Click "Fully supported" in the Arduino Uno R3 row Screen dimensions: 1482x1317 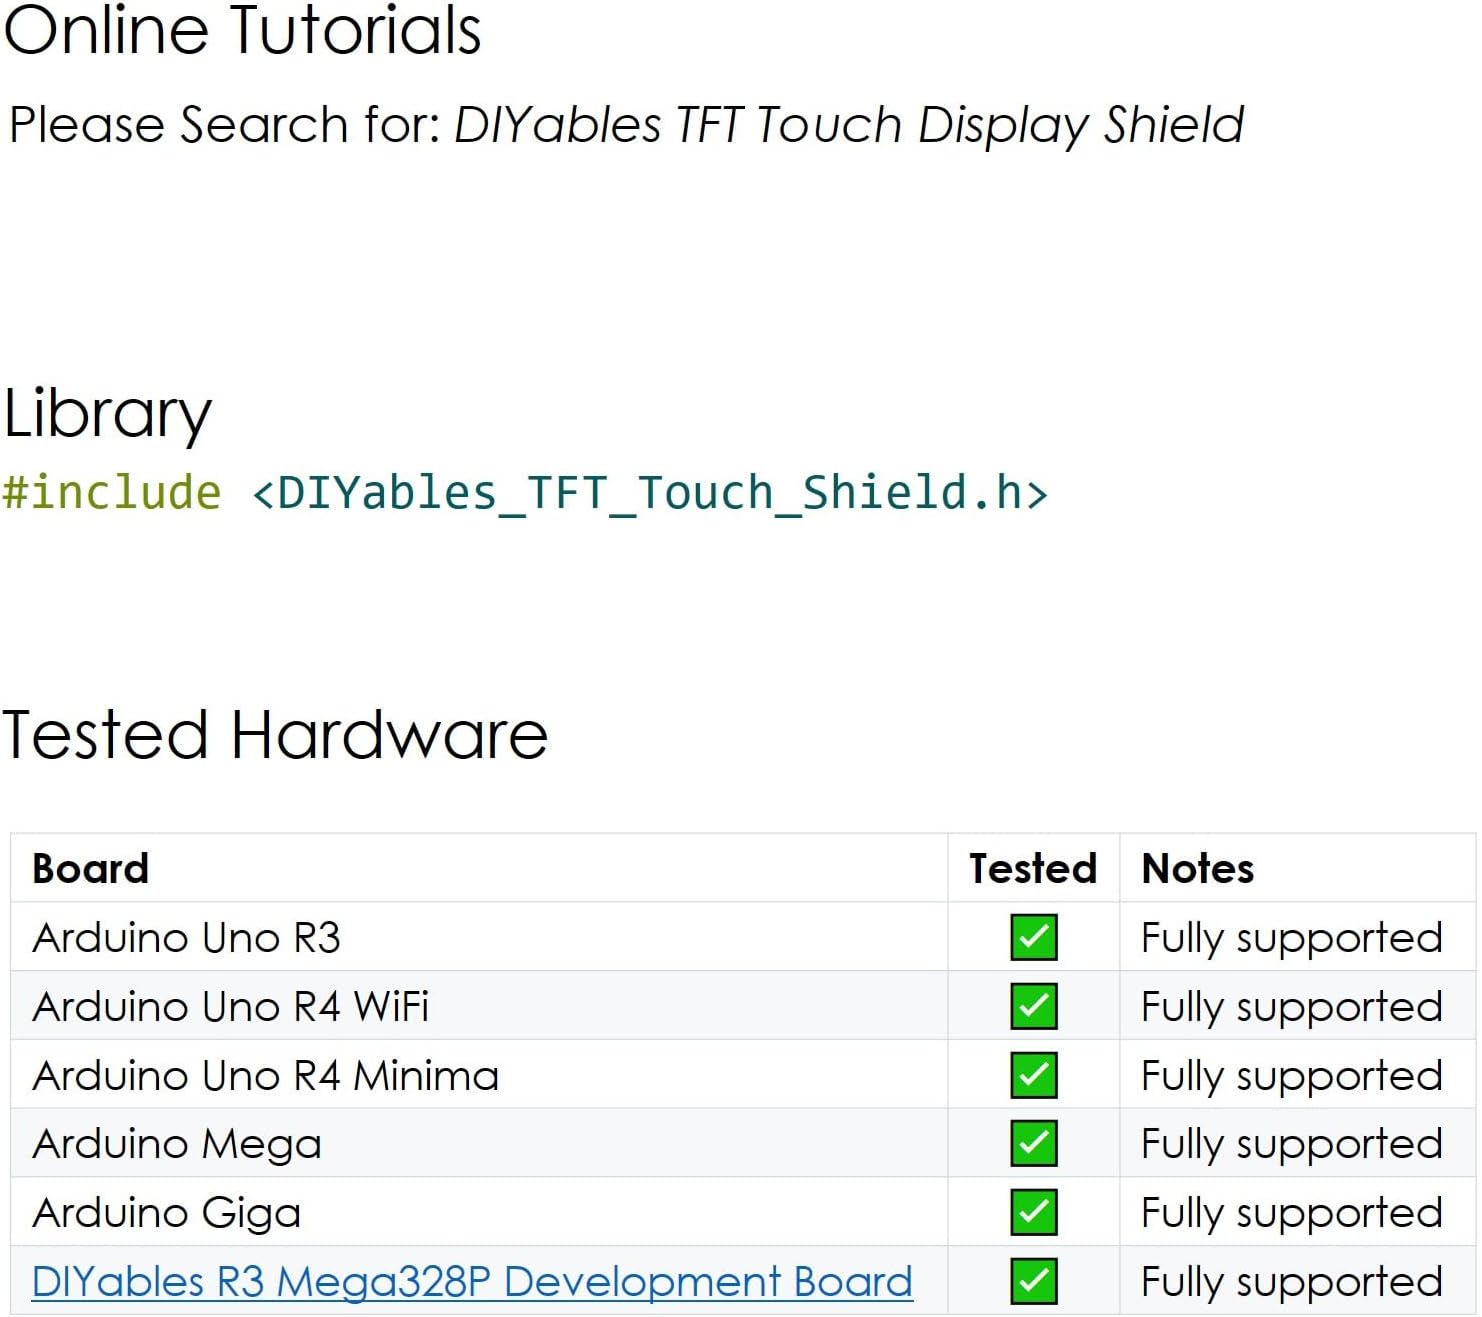1292,939
